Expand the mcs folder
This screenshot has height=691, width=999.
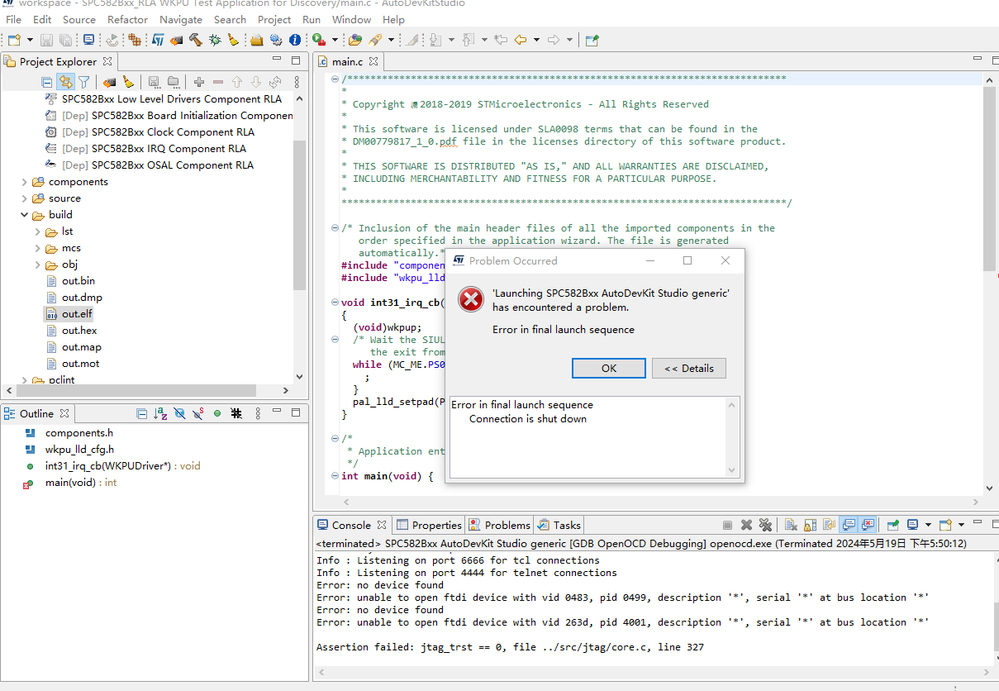point(38,248)
